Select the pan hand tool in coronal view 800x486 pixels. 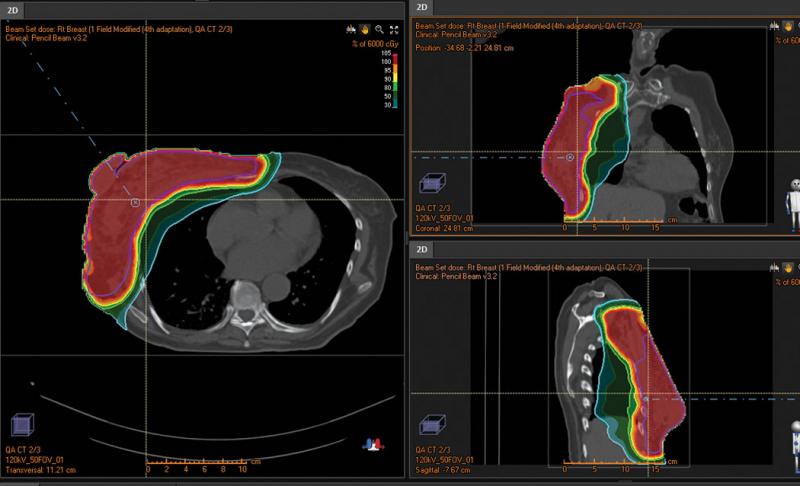point(788,29)
